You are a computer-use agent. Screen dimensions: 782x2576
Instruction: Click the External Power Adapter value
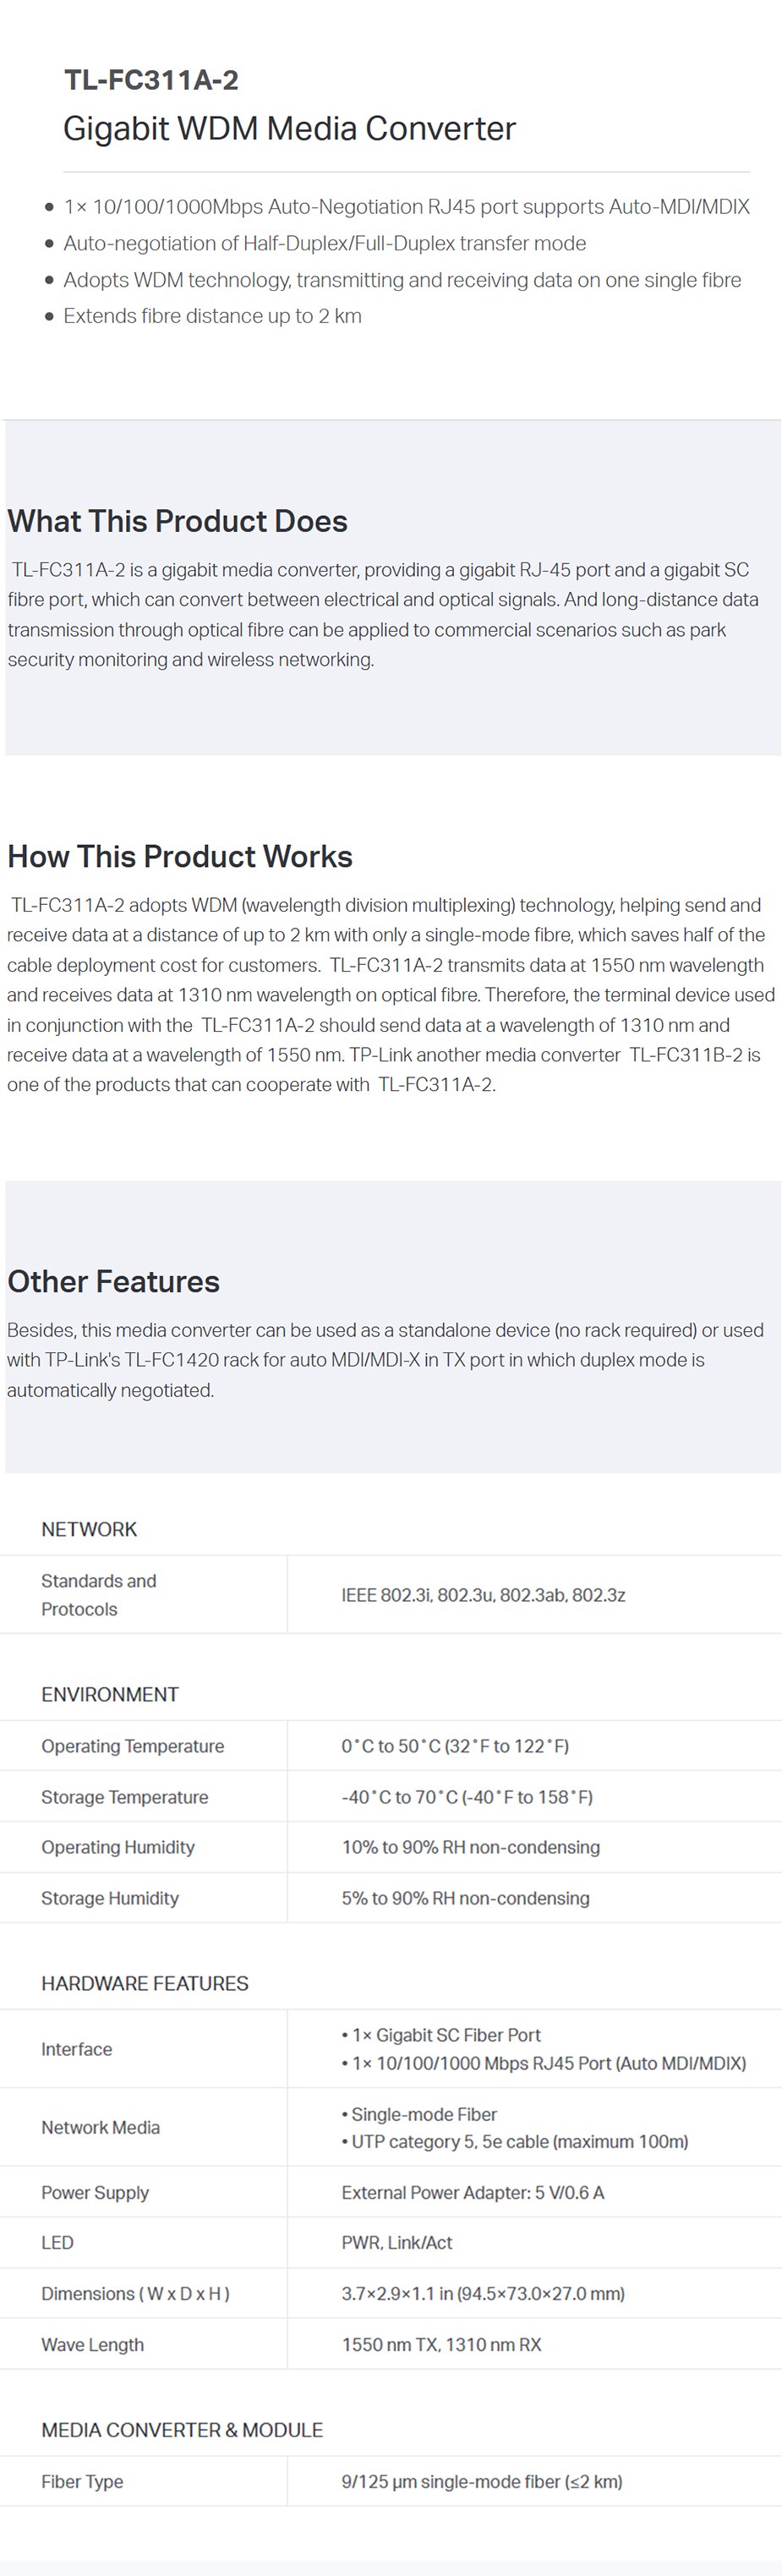[x=473, y=2192]
